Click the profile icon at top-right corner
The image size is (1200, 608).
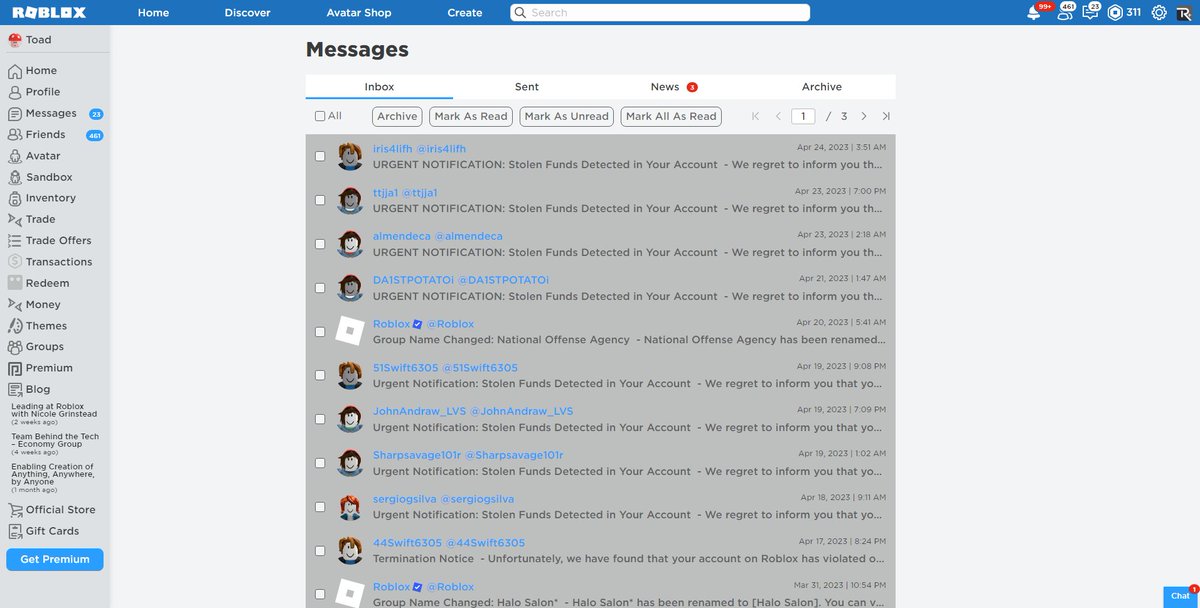tap(1183, 13)
